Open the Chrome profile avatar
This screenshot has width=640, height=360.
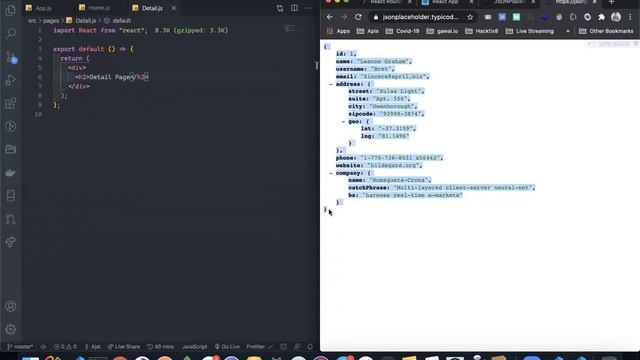(x=616, y=17)
